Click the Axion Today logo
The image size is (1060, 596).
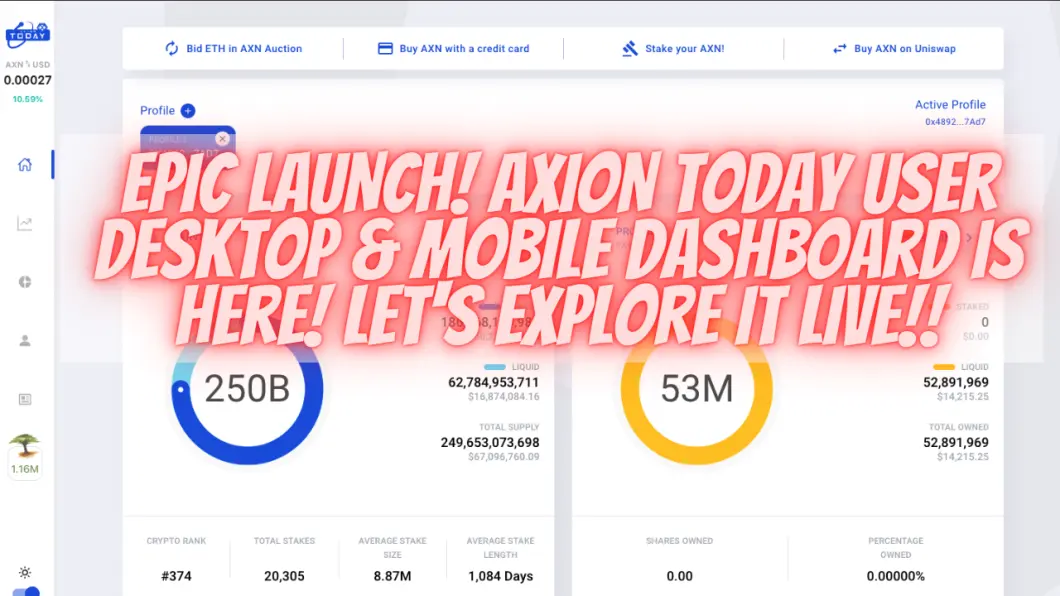tap(28, 34)
